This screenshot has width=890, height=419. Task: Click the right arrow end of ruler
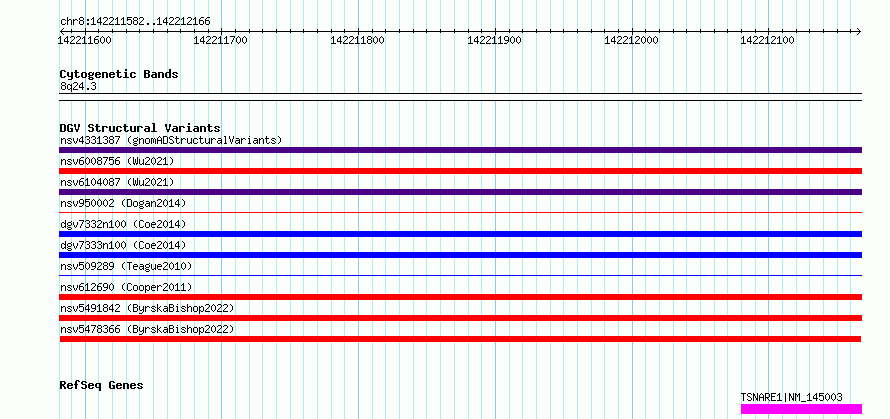pos(859,31)
